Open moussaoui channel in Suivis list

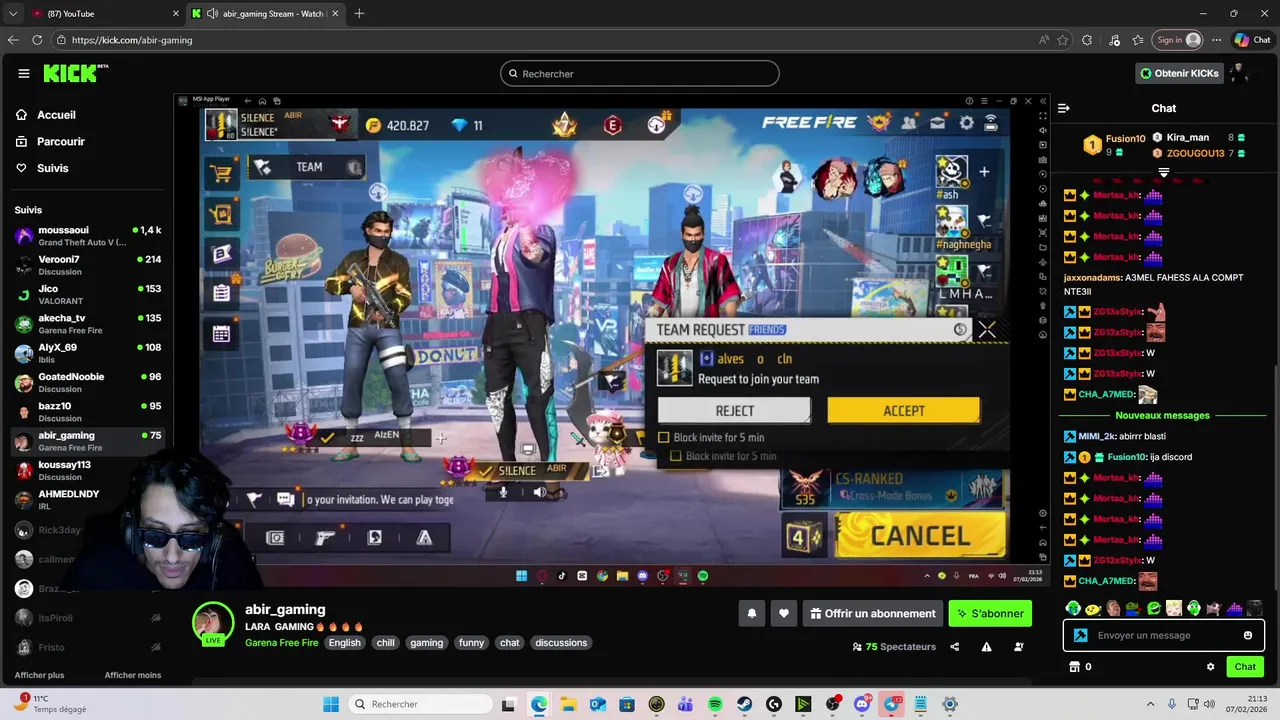(88, 236)
